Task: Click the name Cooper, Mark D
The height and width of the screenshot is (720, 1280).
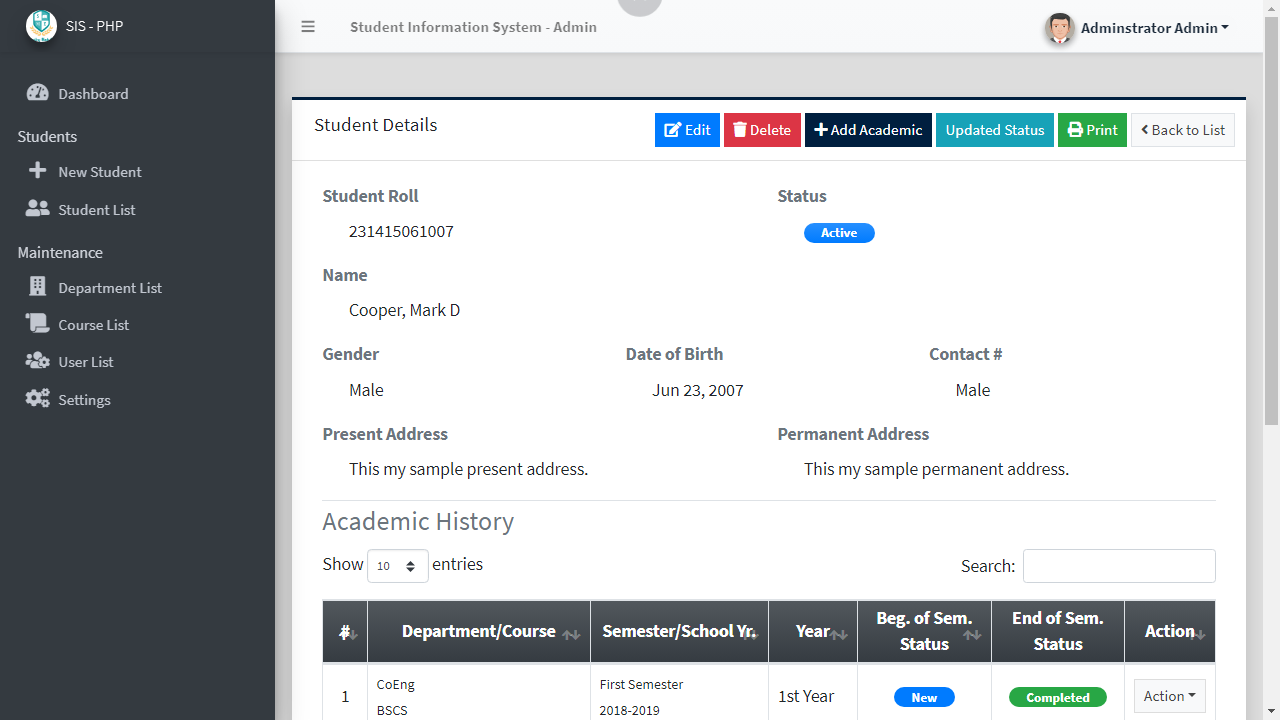Action: pyautogui.click(x=404, y=310)
